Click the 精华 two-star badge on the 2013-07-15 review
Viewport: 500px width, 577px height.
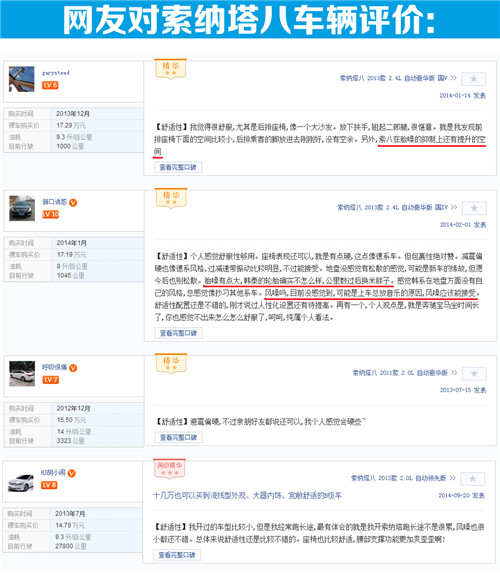[x=171, y=364]
